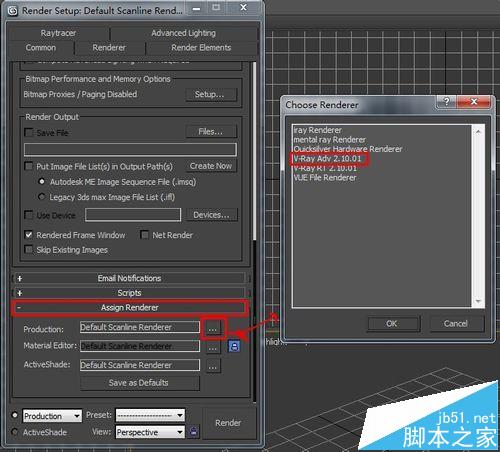This screenshot has width=500, height=452.
Task: Select the ActiveShade render mode radio
Action: (15, 432)
